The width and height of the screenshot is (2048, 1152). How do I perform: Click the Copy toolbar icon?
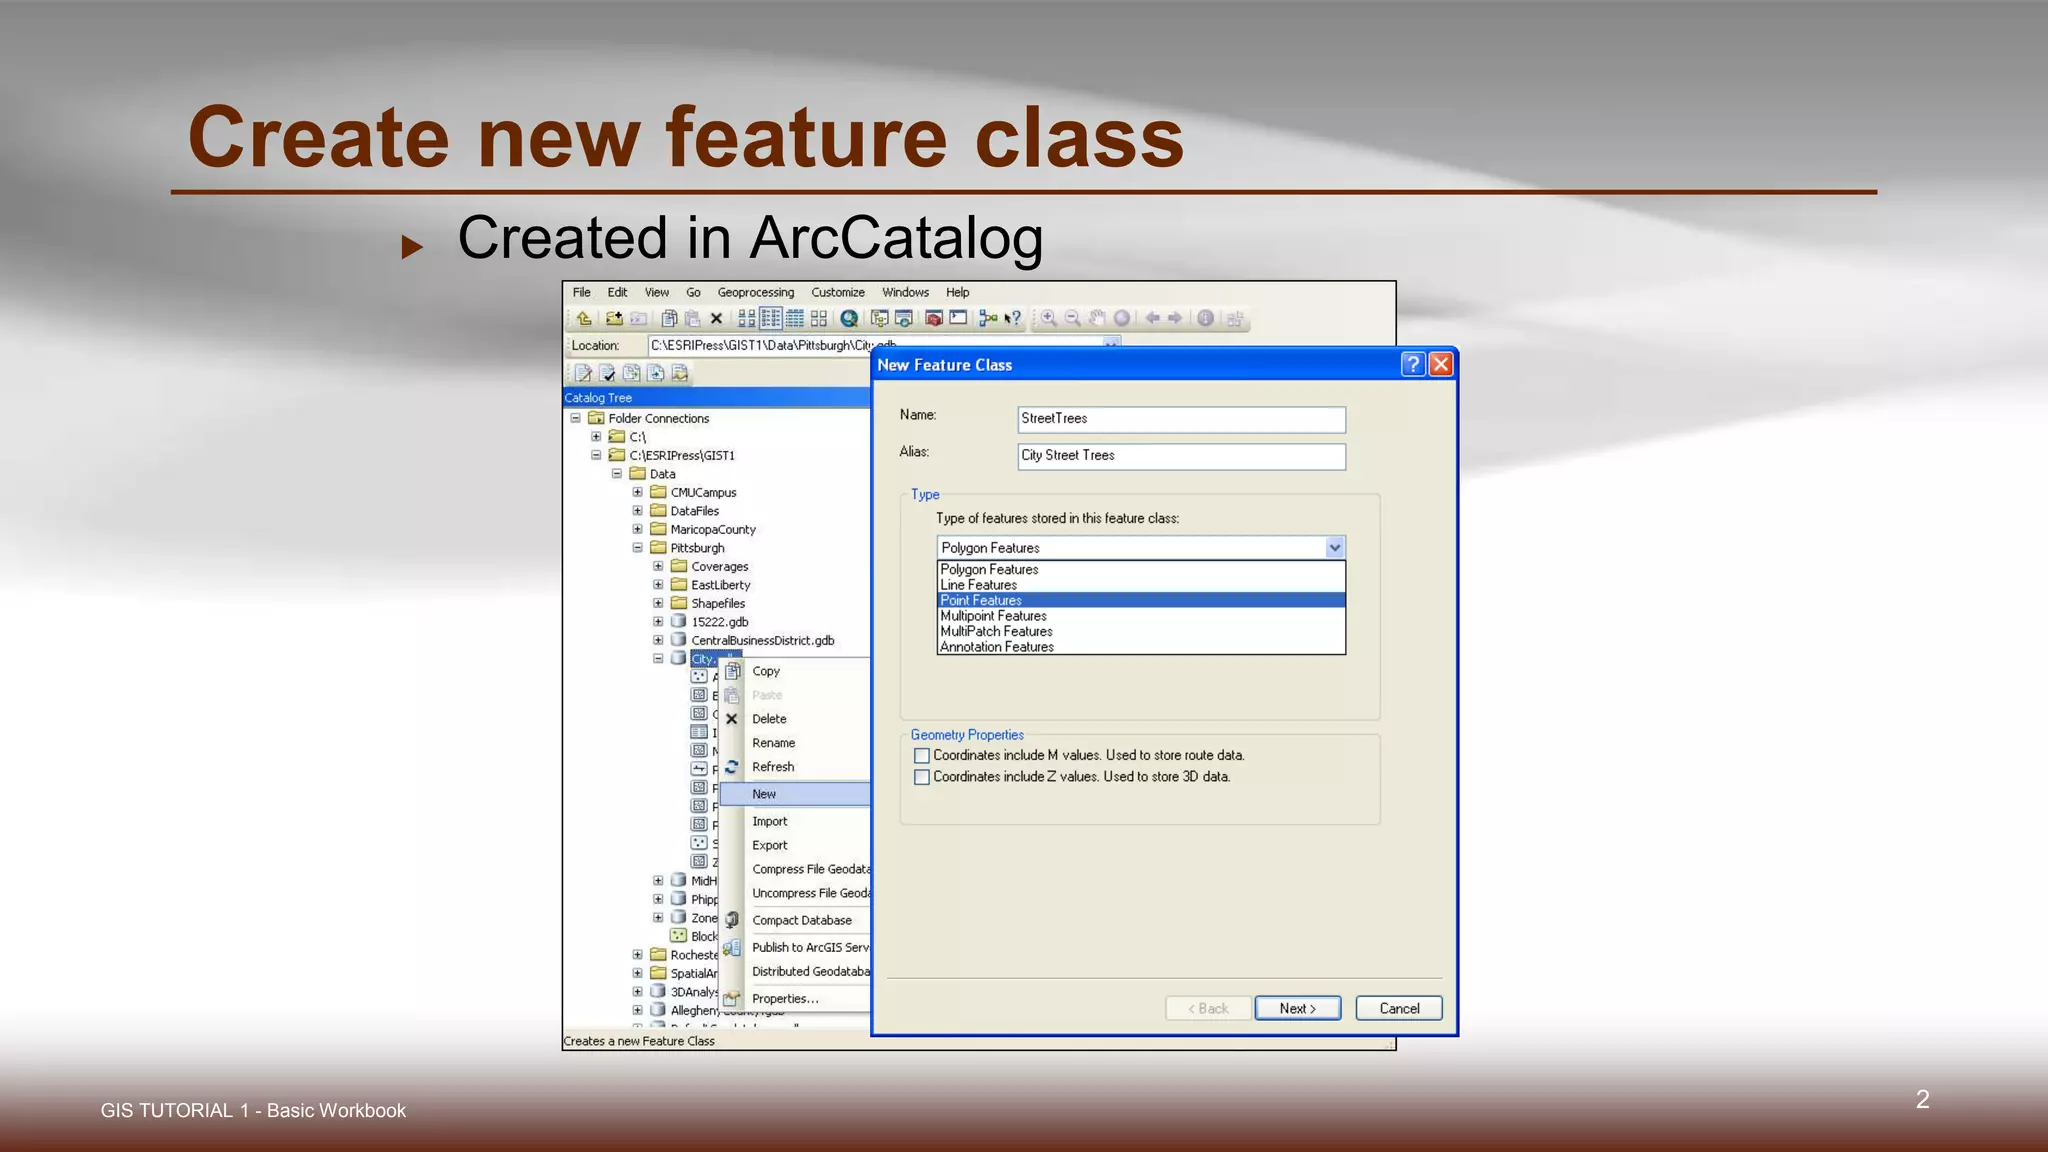tap(669, 319)
